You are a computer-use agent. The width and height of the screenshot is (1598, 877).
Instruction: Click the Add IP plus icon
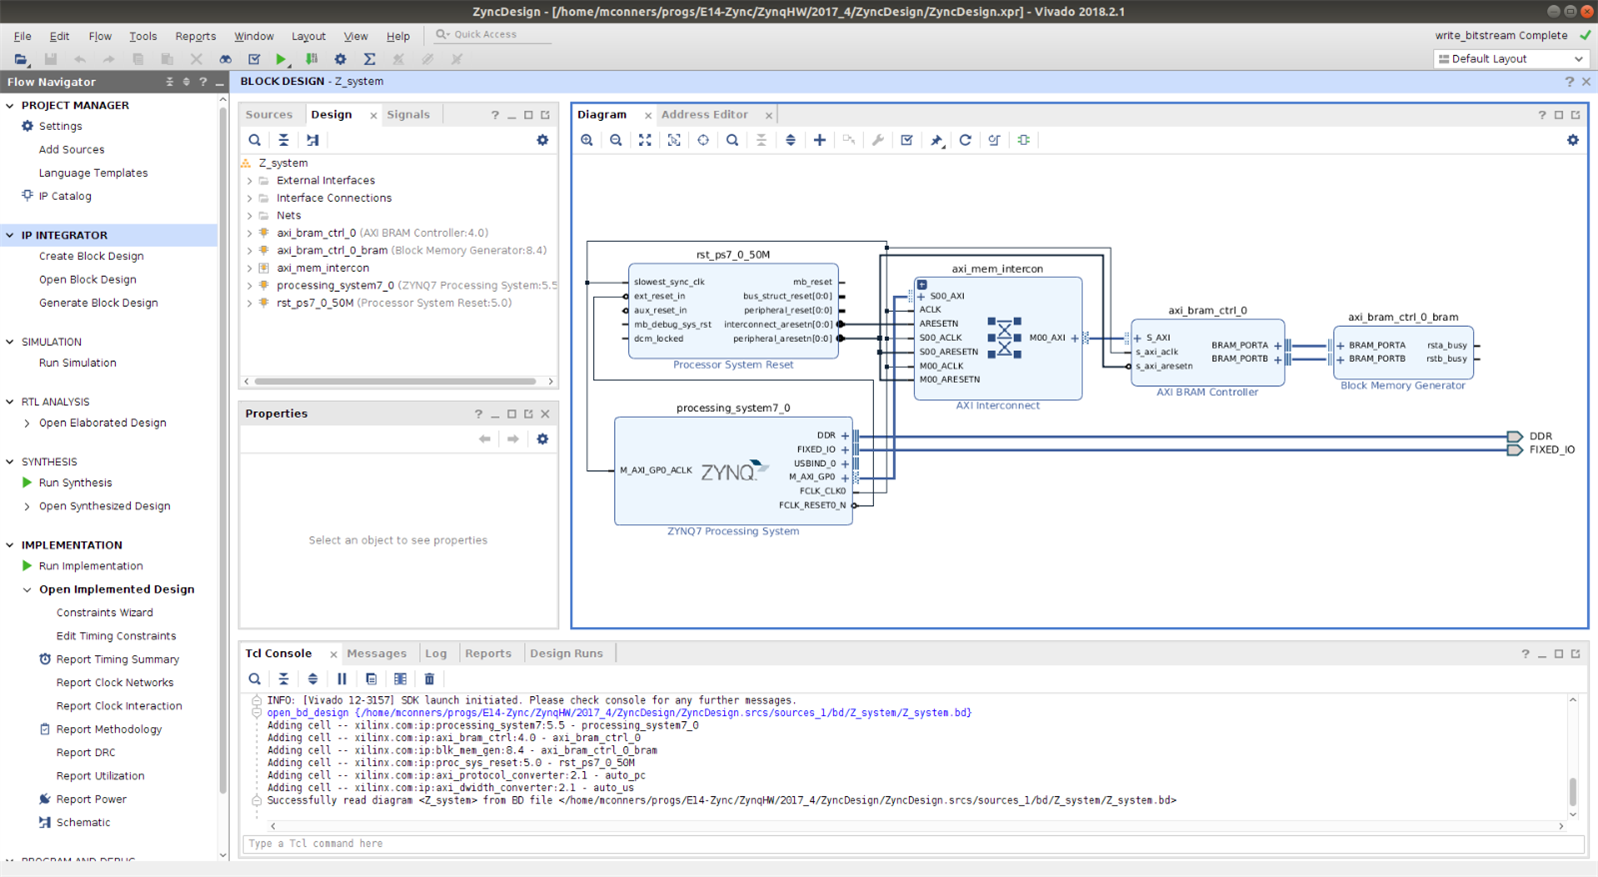(820, 140)
